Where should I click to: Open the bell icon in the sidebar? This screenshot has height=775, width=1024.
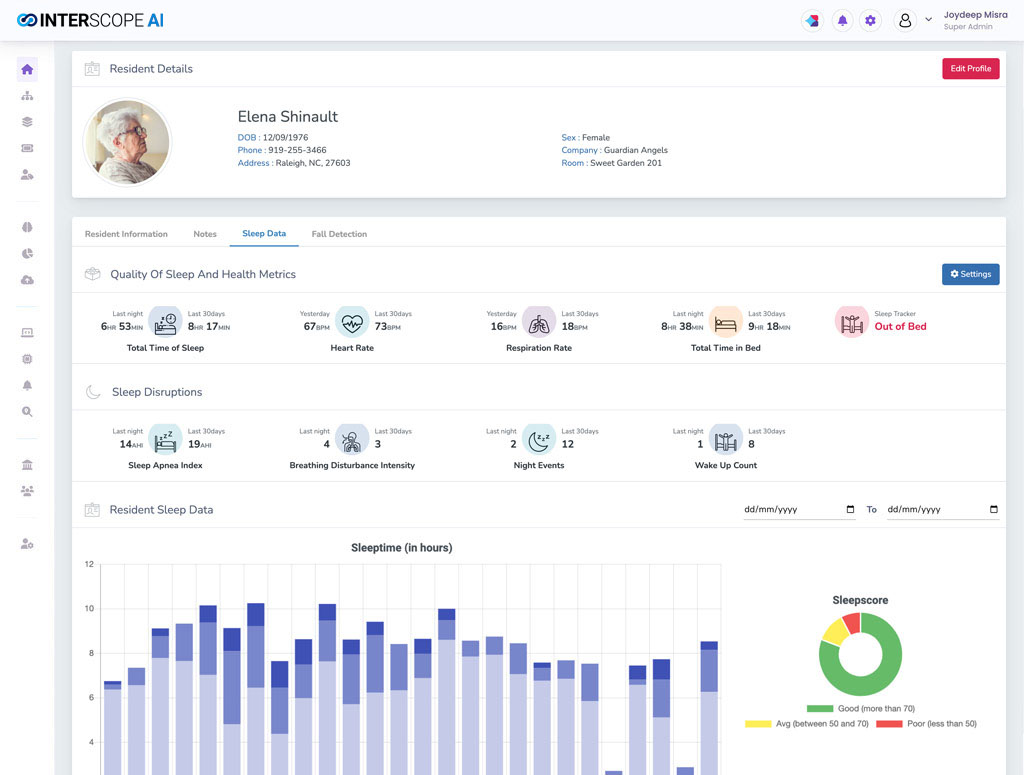(x=27, y=385)
